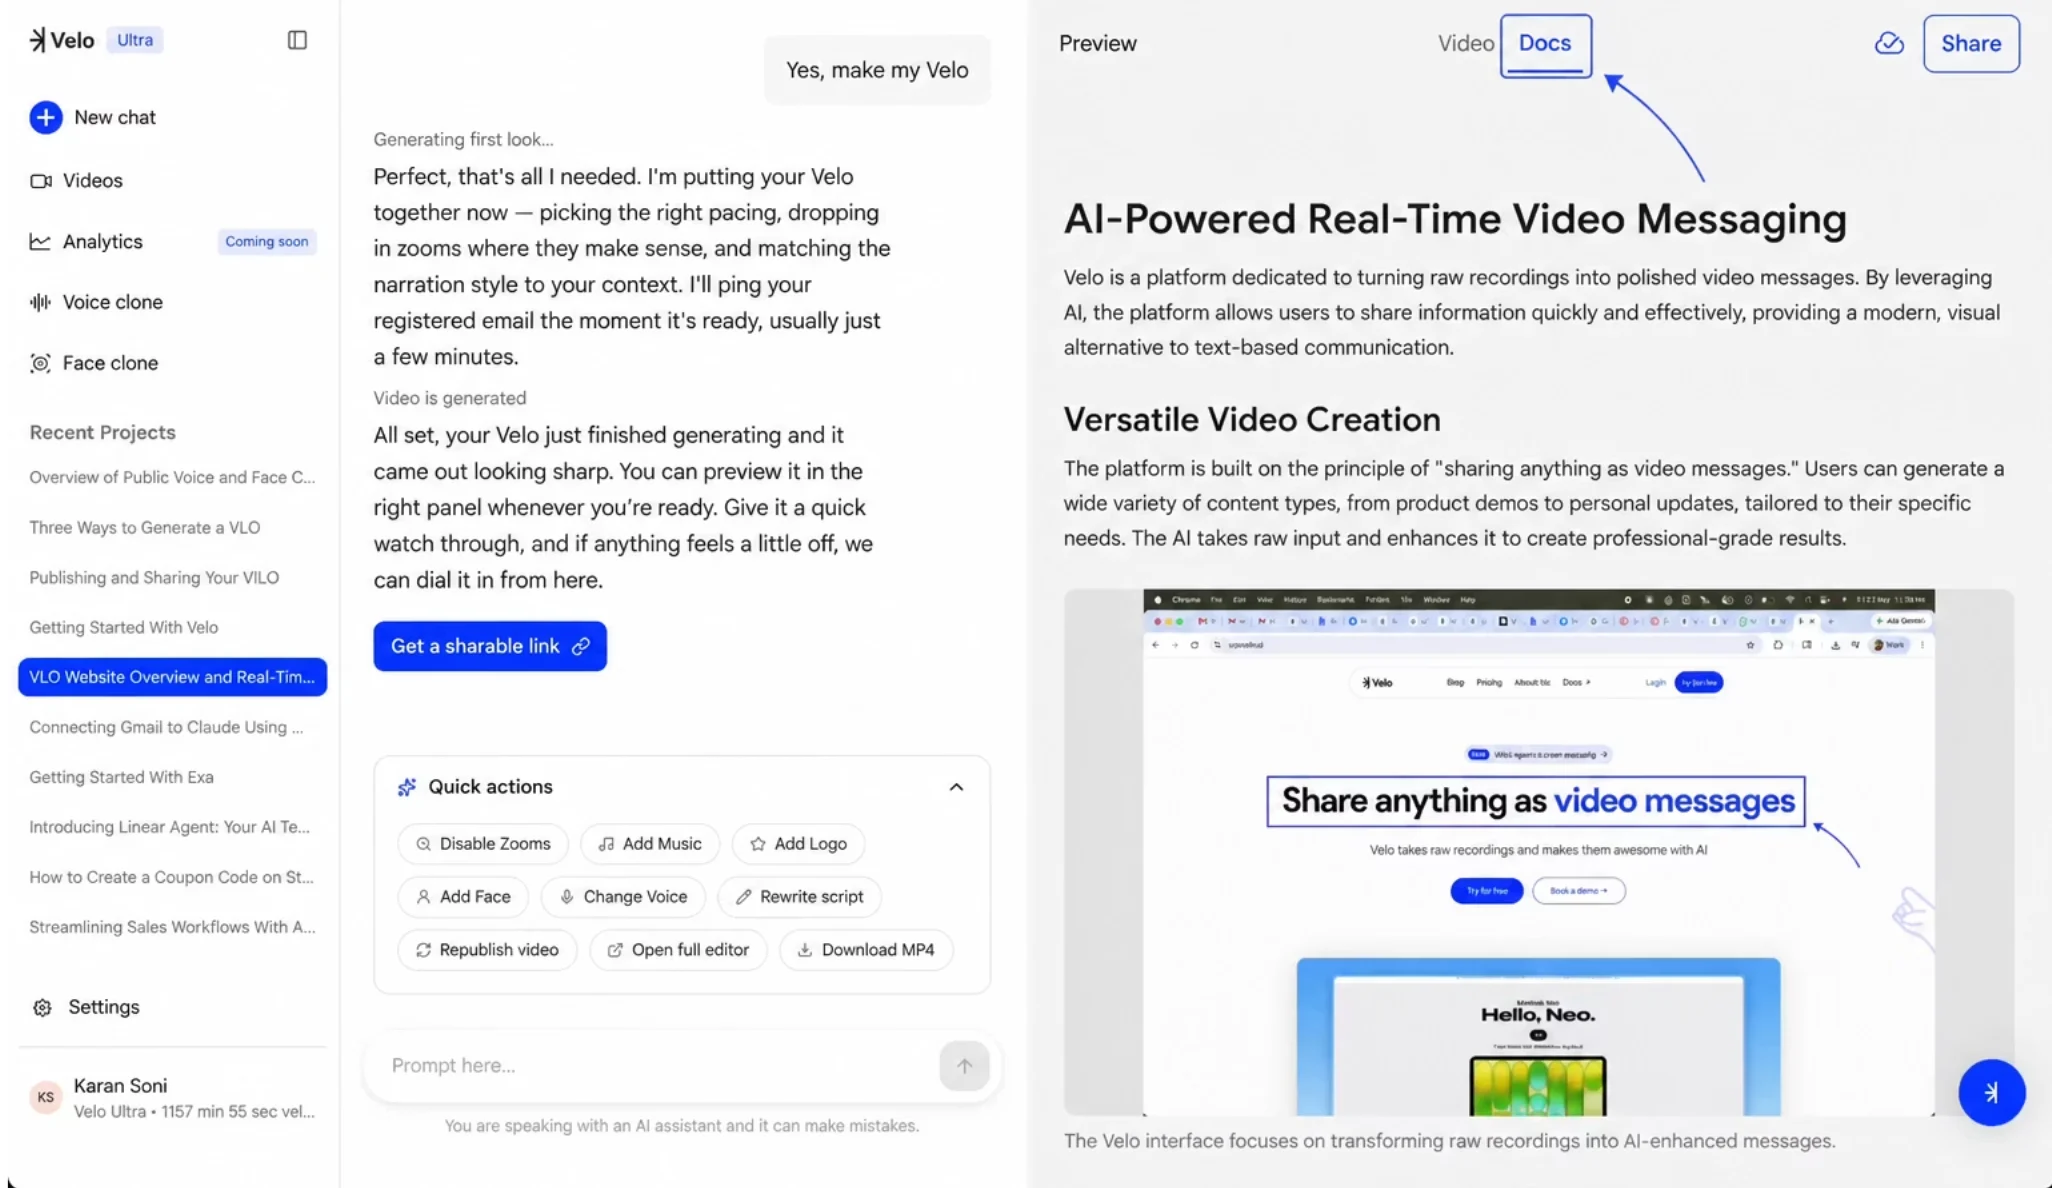
Task: Open 'Introducing Linear Agent' project
Action: pos(170,828)
